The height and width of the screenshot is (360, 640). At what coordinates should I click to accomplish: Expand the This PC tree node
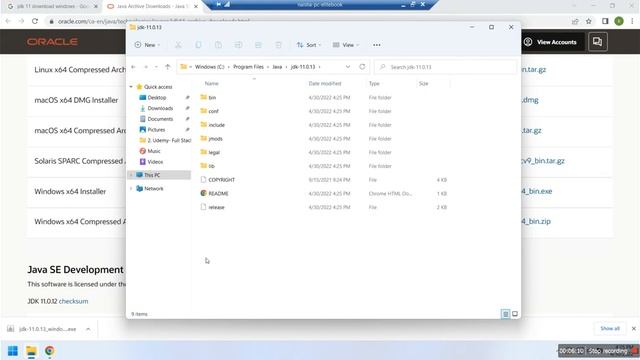click(131, 175)
